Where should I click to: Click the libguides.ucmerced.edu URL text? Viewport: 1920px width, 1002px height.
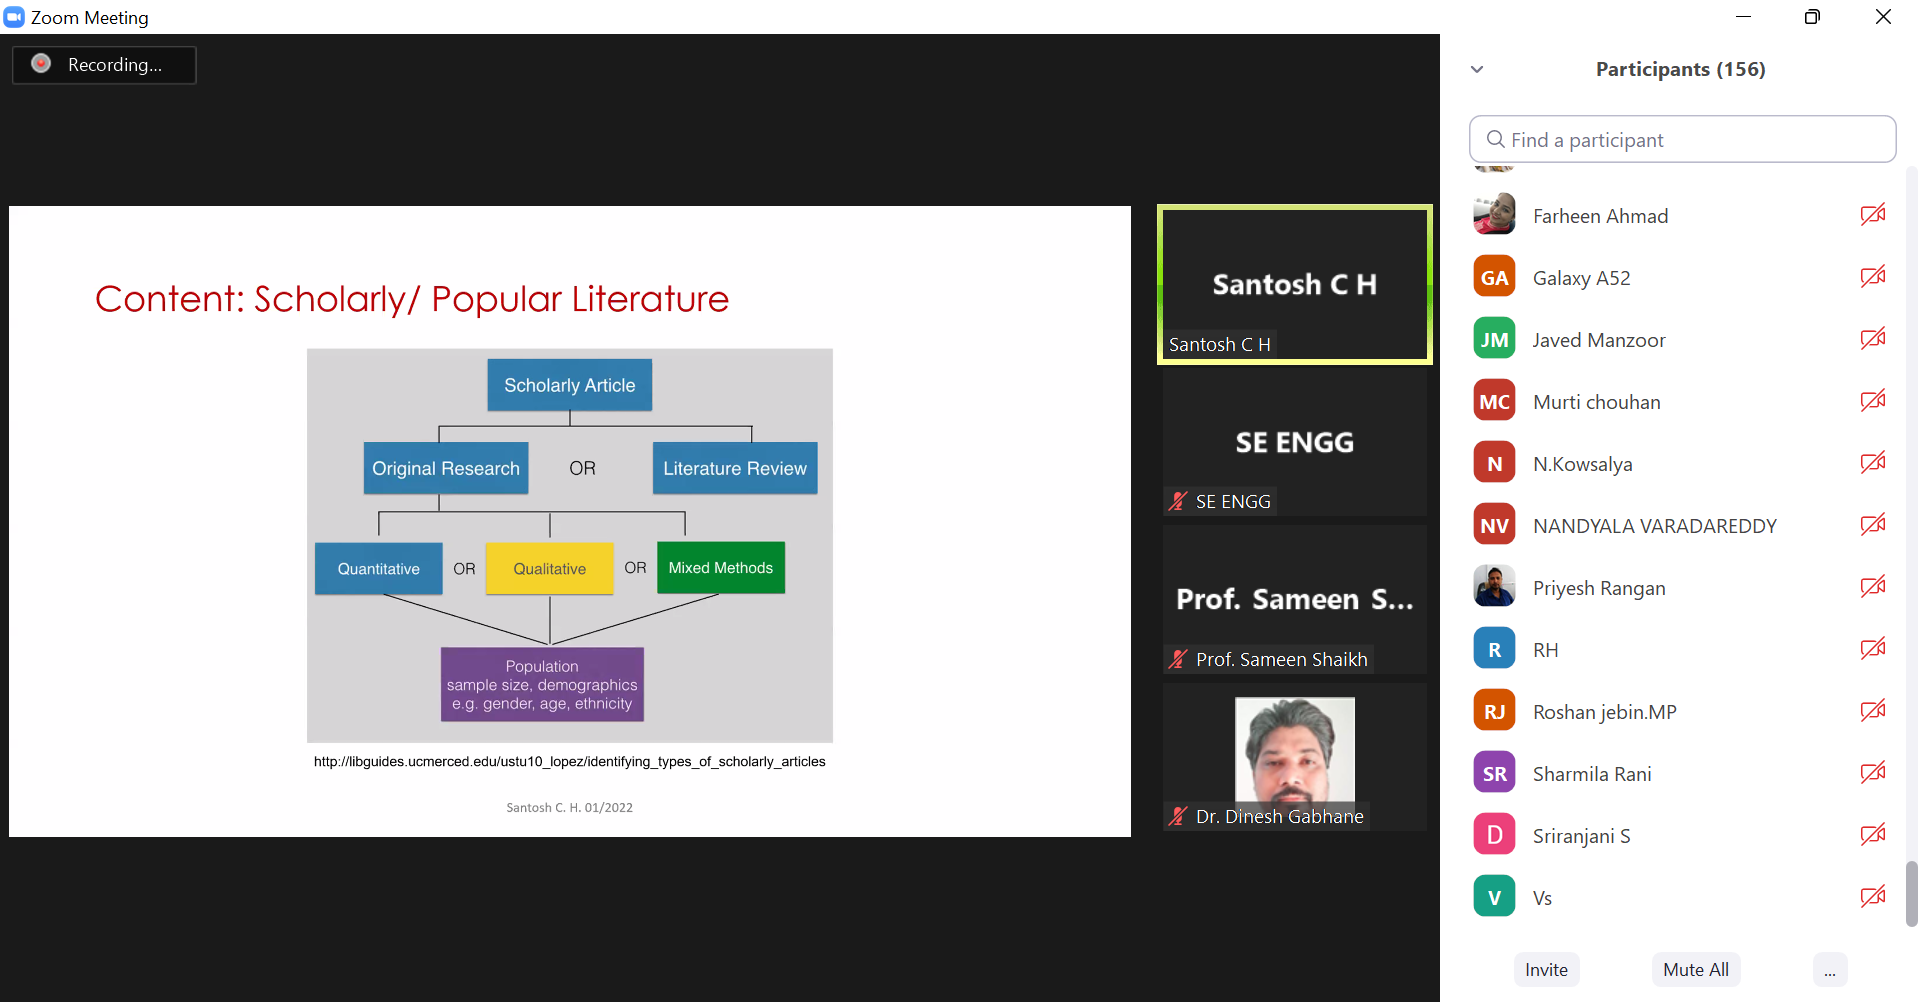pos(570,761)
